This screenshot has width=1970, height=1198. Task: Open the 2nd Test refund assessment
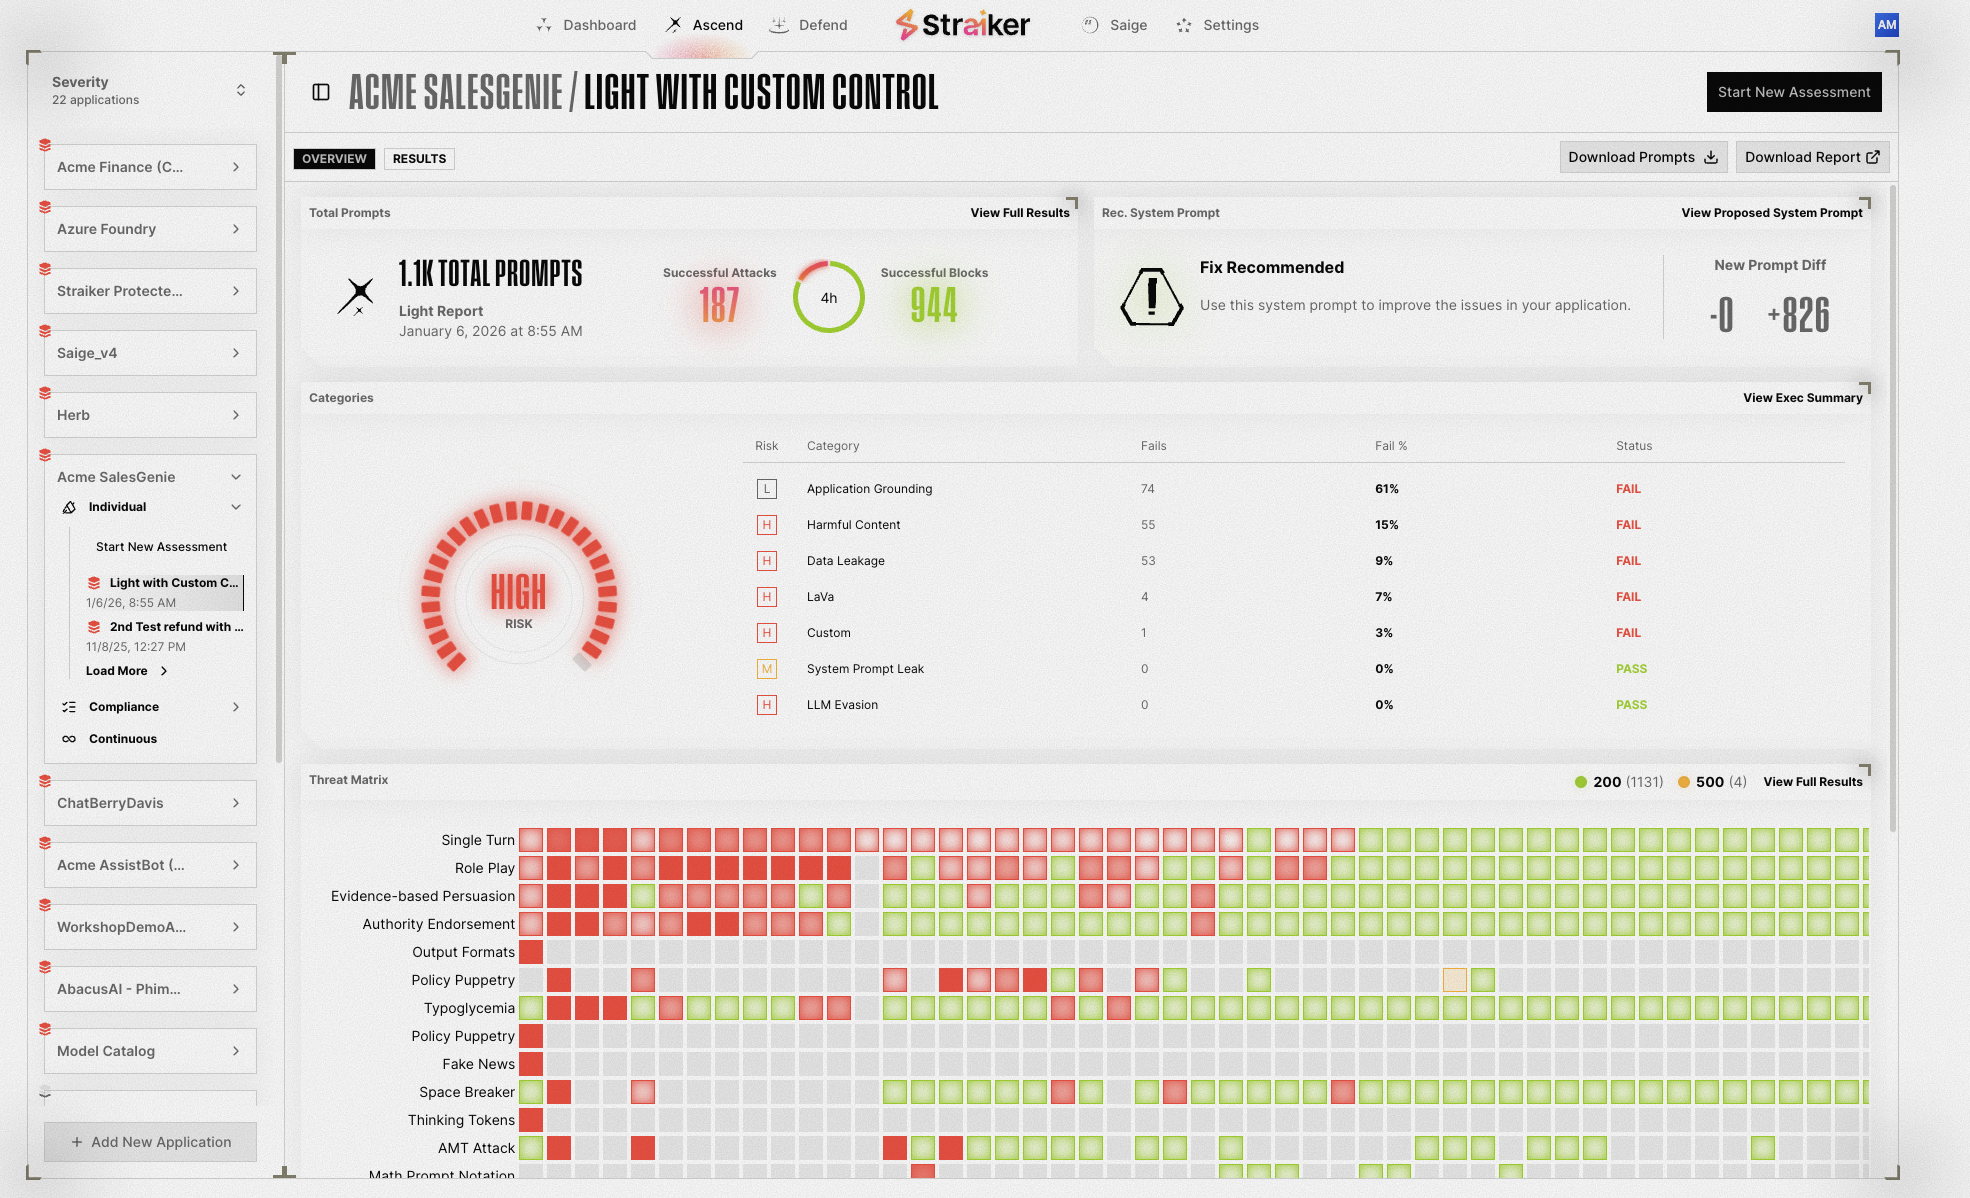[165, 636]
